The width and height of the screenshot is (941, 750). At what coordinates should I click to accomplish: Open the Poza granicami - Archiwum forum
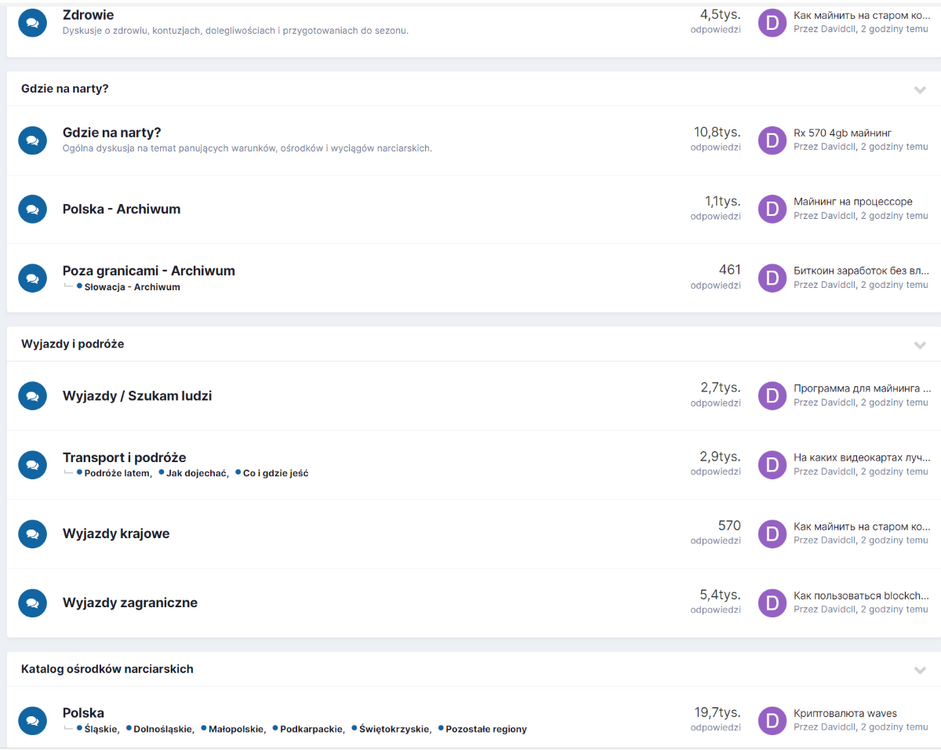(x=148, y=271)
